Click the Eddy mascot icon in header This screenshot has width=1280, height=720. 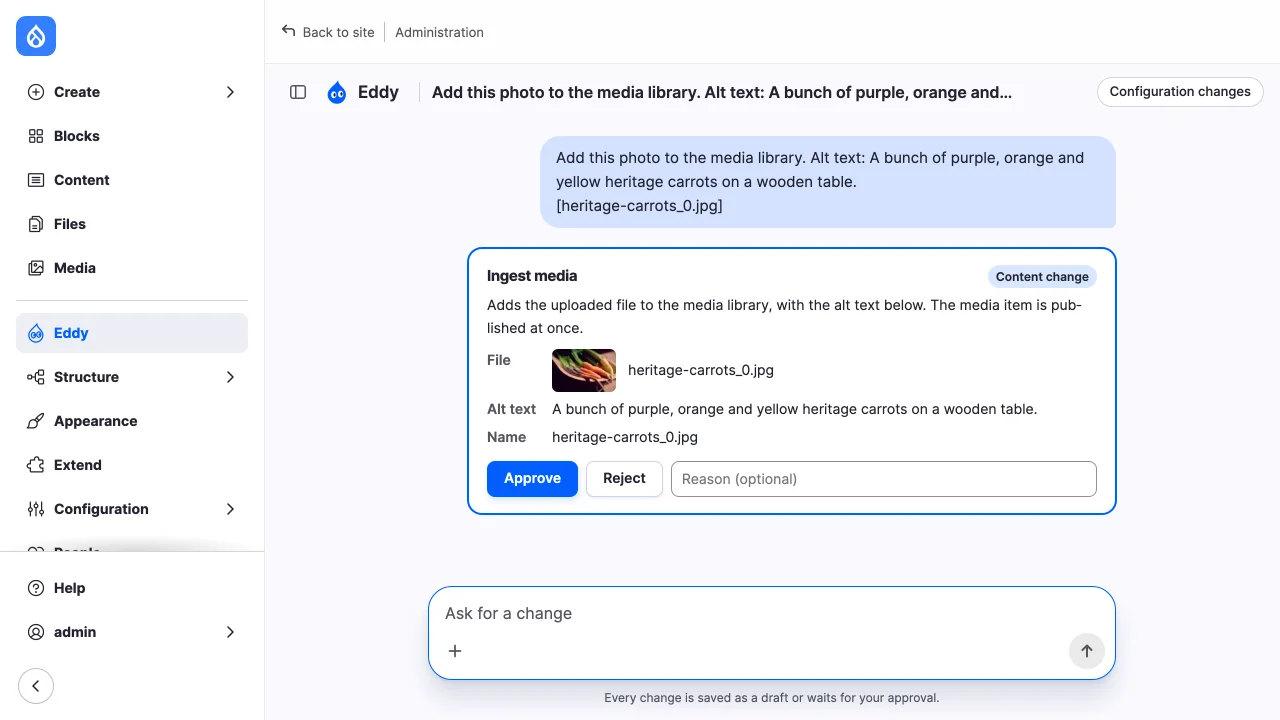[x=337, y=93]
